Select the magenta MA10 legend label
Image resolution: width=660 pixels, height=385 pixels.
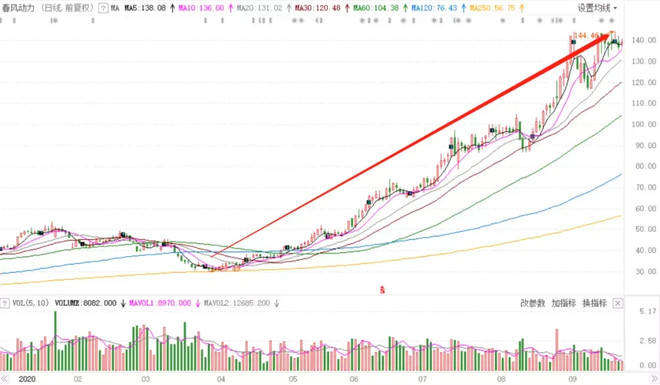point(201,8)
